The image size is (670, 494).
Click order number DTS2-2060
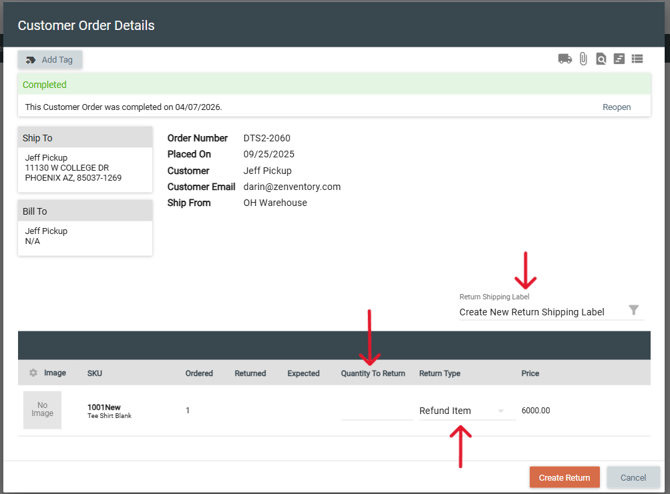[x=267, y=138]
